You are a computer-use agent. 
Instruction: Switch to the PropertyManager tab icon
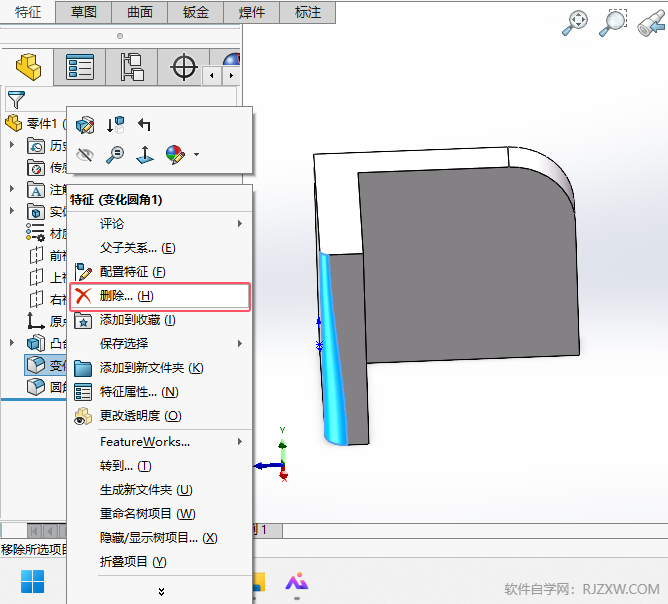pos(80,67)
